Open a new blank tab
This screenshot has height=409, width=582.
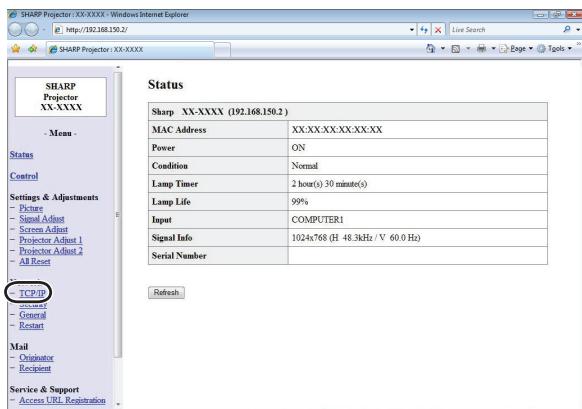point(222,50)
